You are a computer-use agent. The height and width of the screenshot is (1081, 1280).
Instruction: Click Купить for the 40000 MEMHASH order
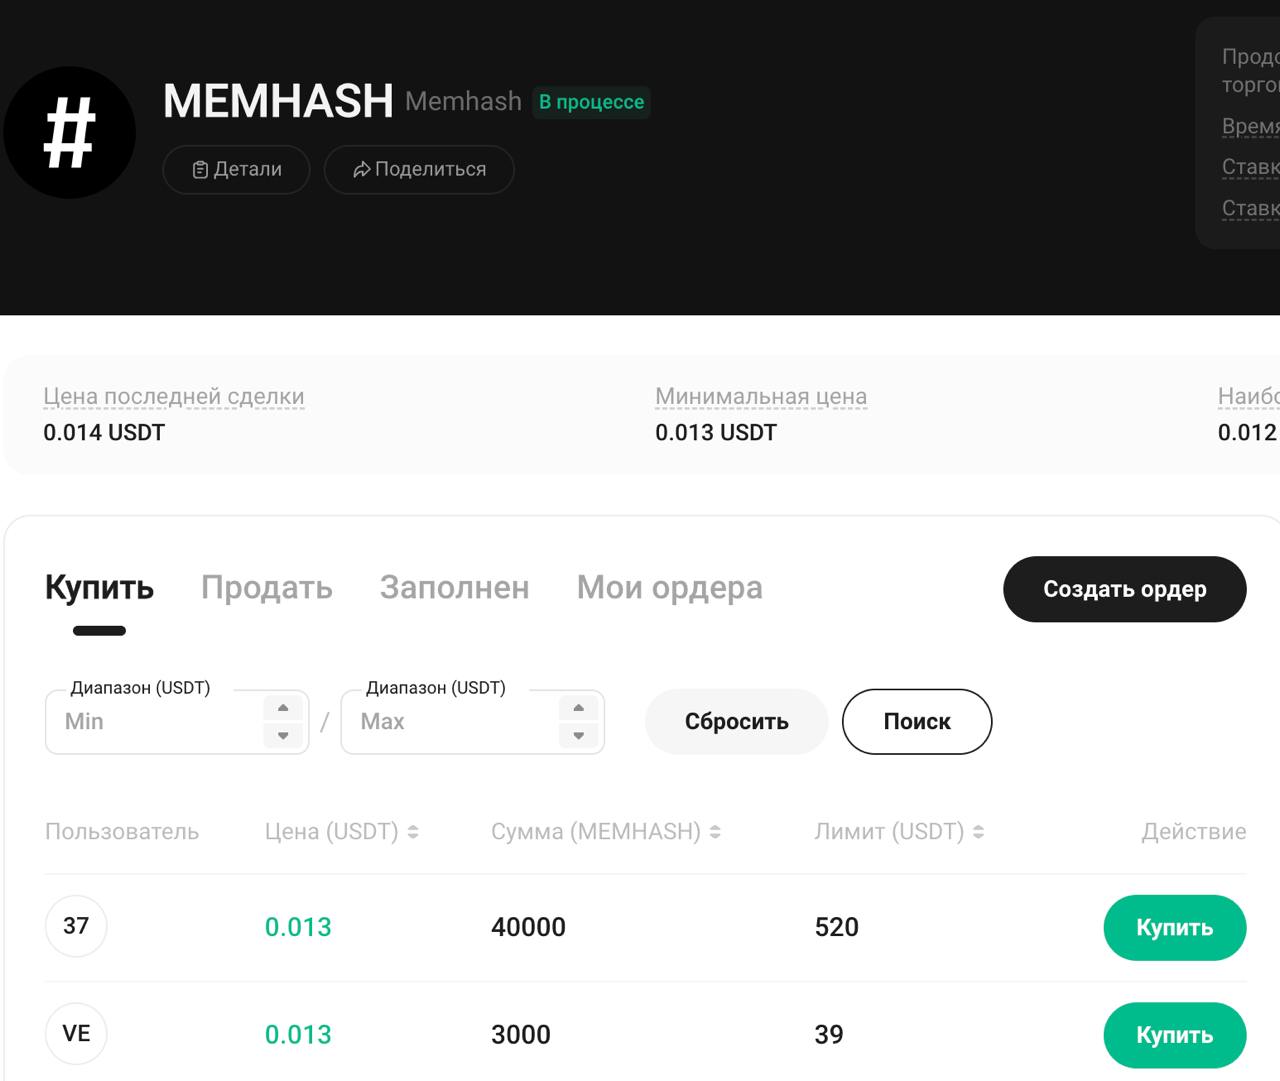[1175, 927]
